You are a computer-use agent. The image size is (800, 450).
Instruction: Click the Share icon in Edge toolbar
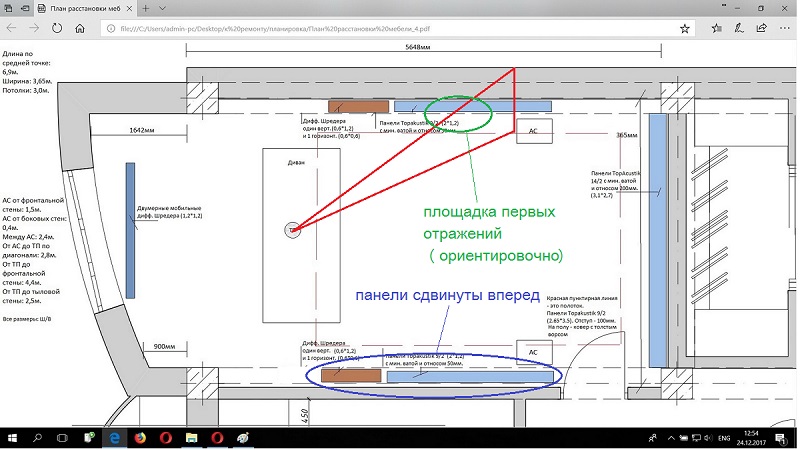[763, 29]
